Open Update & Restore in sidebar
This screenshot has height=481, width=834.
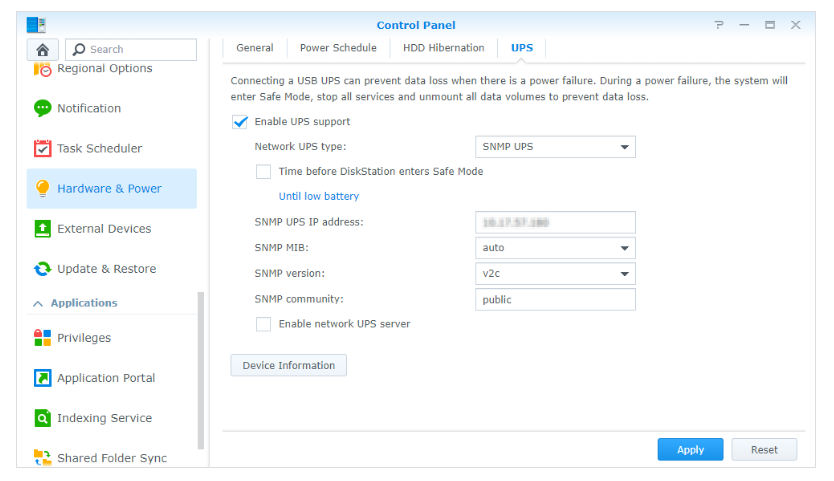(x=112, y=269)
